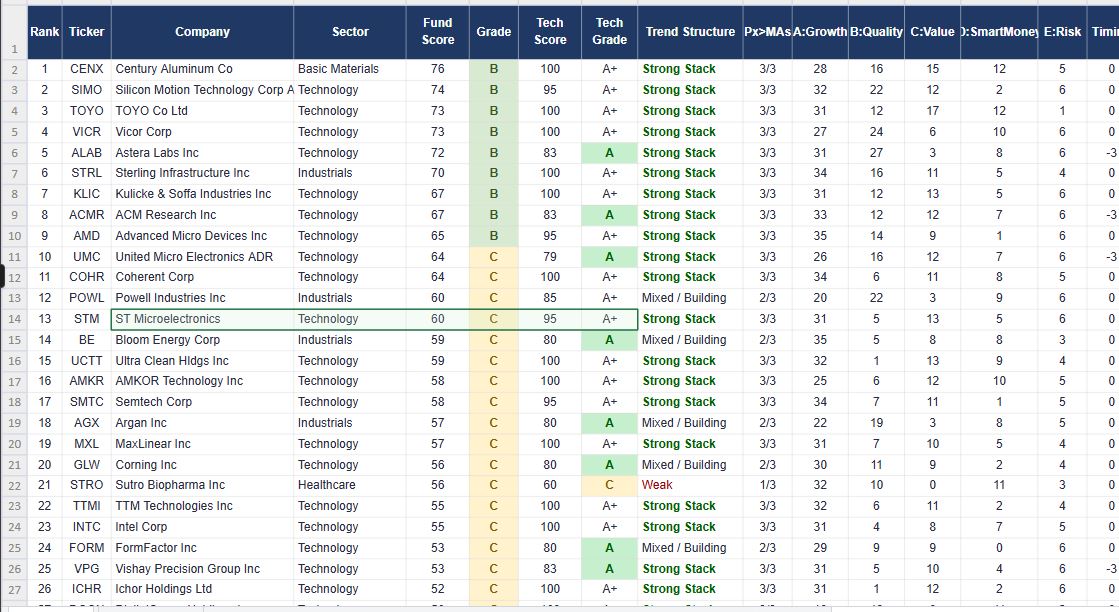Select Century Aluminum green Grade B cell
The width and height of the screenshot is (1119, 612).
[x=494, y=69]
